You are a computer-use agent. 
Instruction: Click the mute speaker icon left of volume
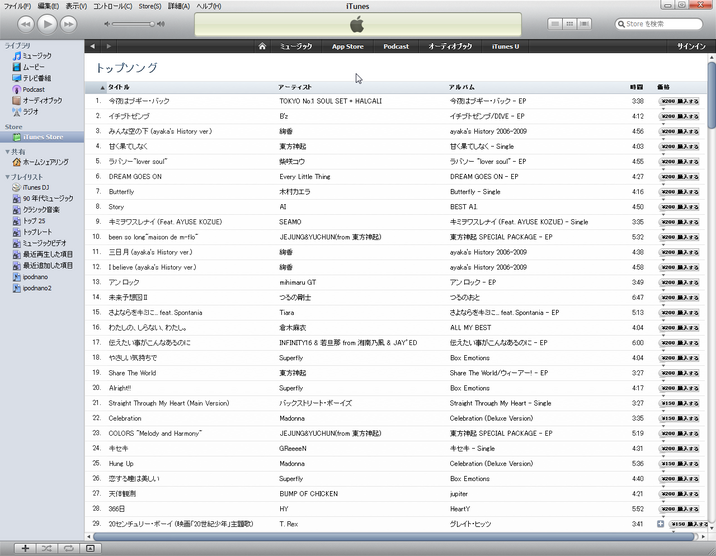(x=107, y=24)
